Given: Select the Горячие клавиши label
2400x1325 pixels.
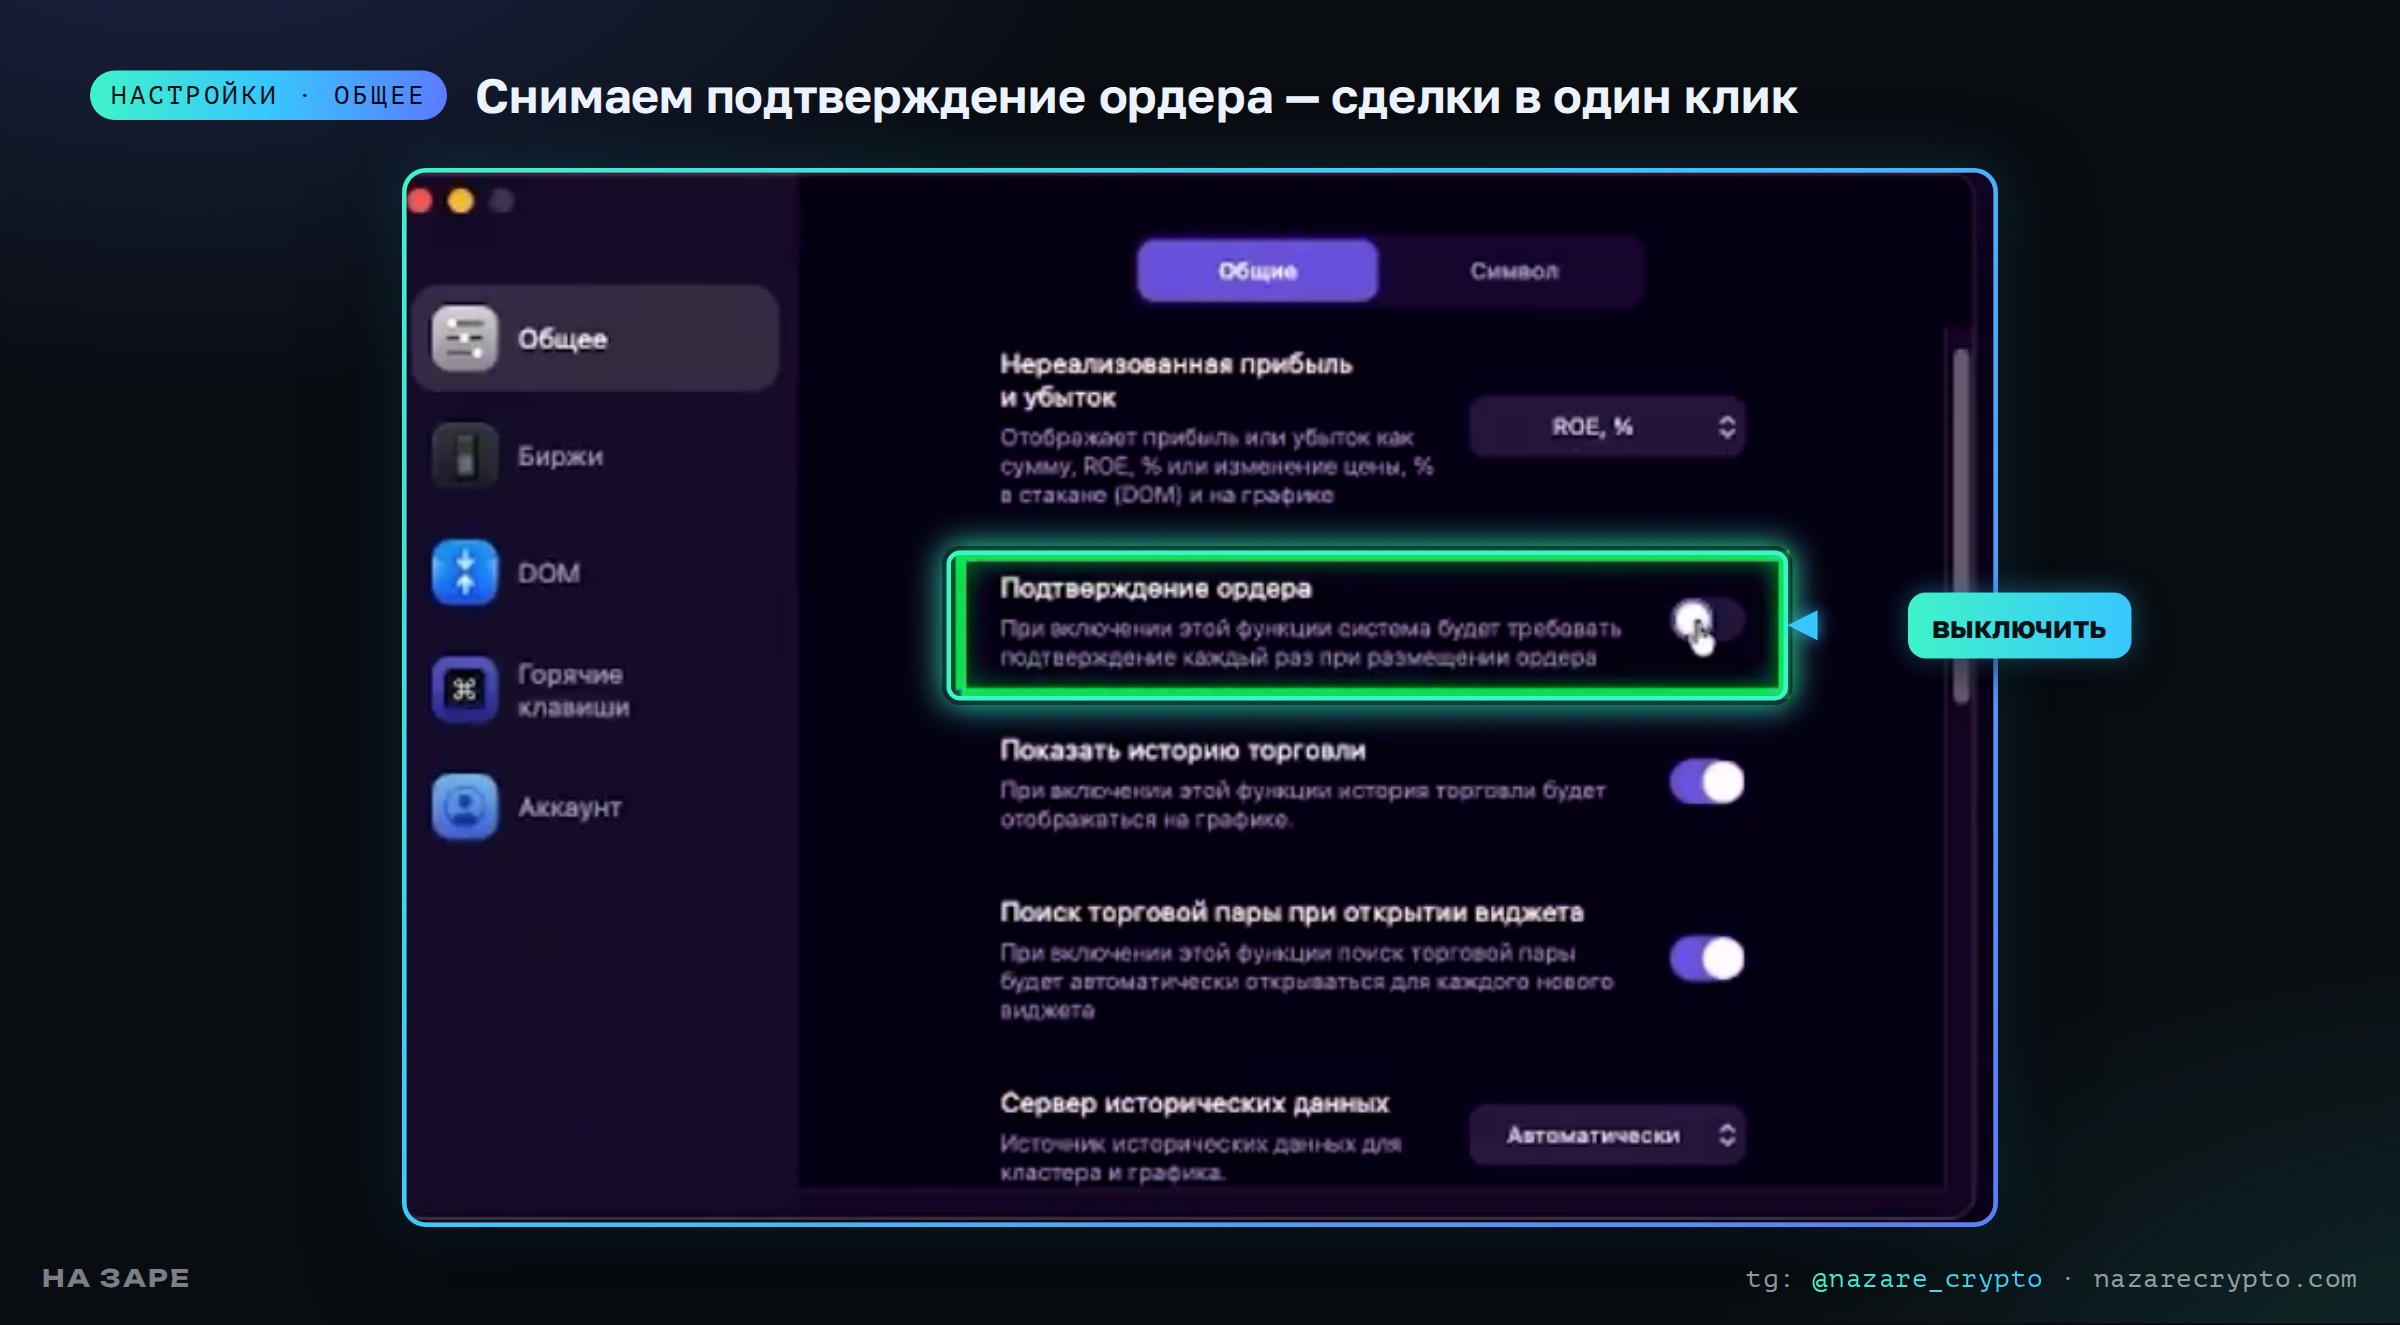Looking at the screenshot, I should coord(573,690).
